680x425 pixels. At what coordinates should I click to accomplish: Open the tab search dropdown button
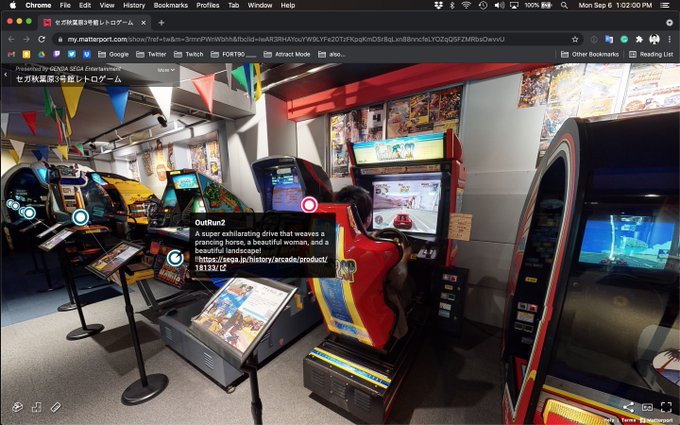(x=669, y=23)
